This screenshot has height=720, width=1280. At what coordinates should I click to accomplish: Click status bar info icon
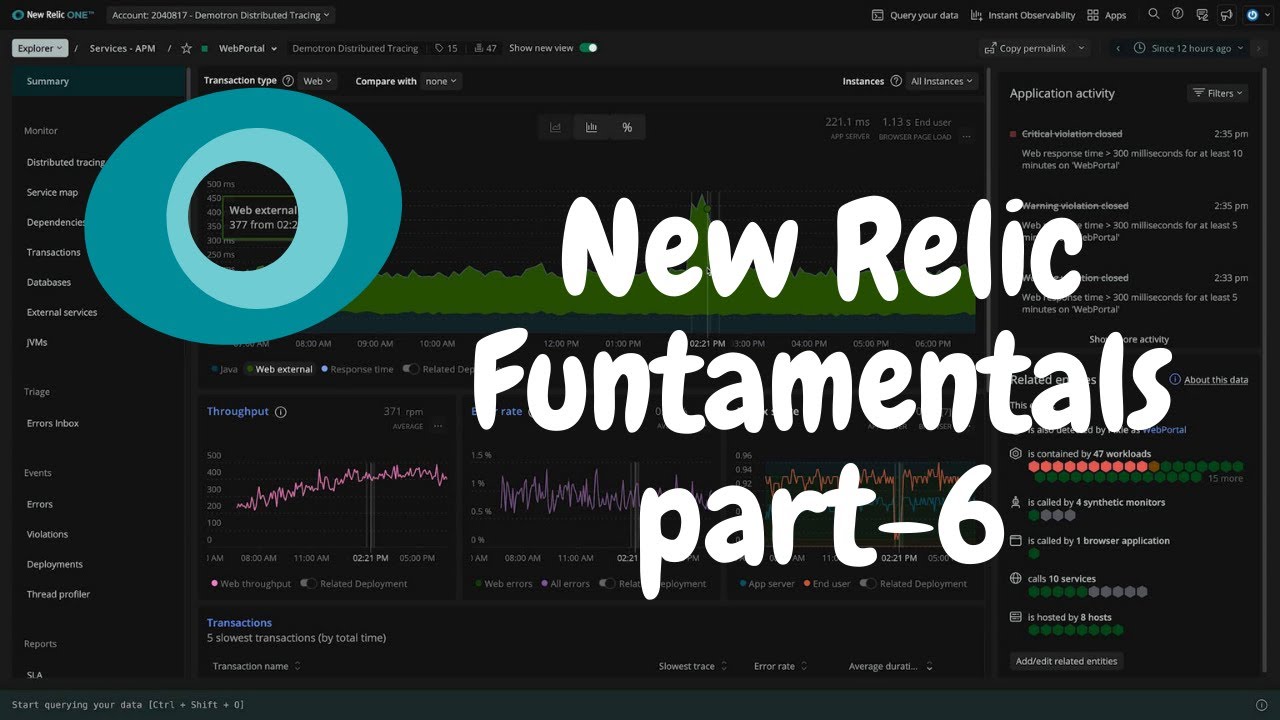[1261, 705]
